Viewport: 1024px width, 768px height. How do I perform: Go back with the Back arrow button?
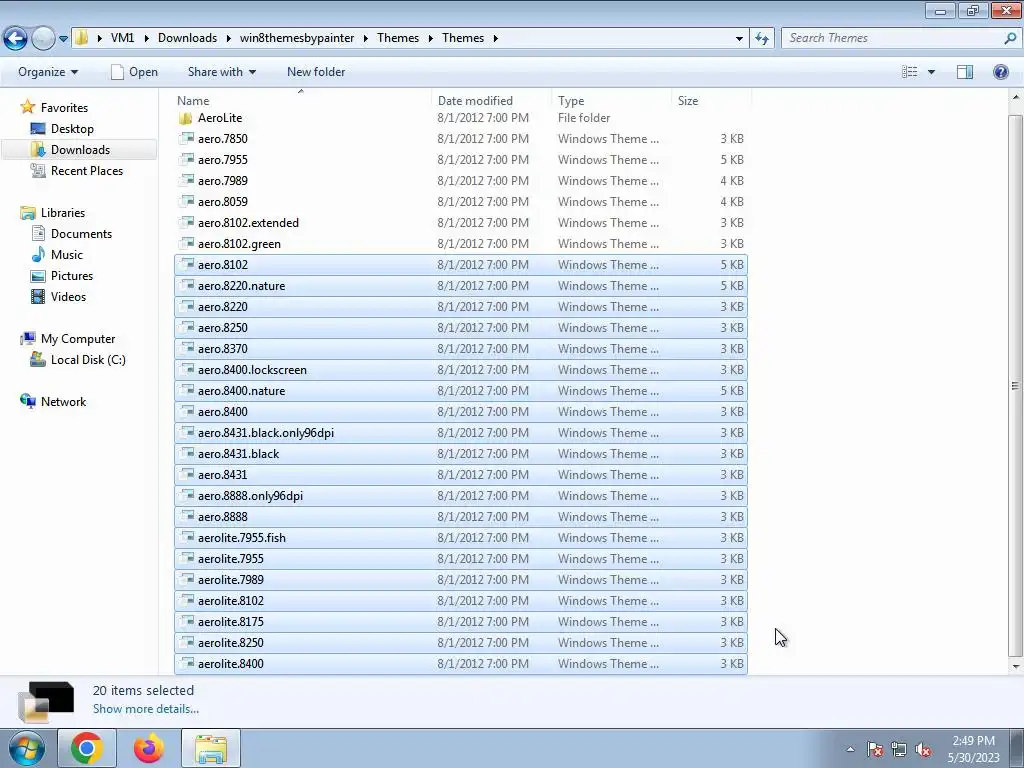(16, 39)
